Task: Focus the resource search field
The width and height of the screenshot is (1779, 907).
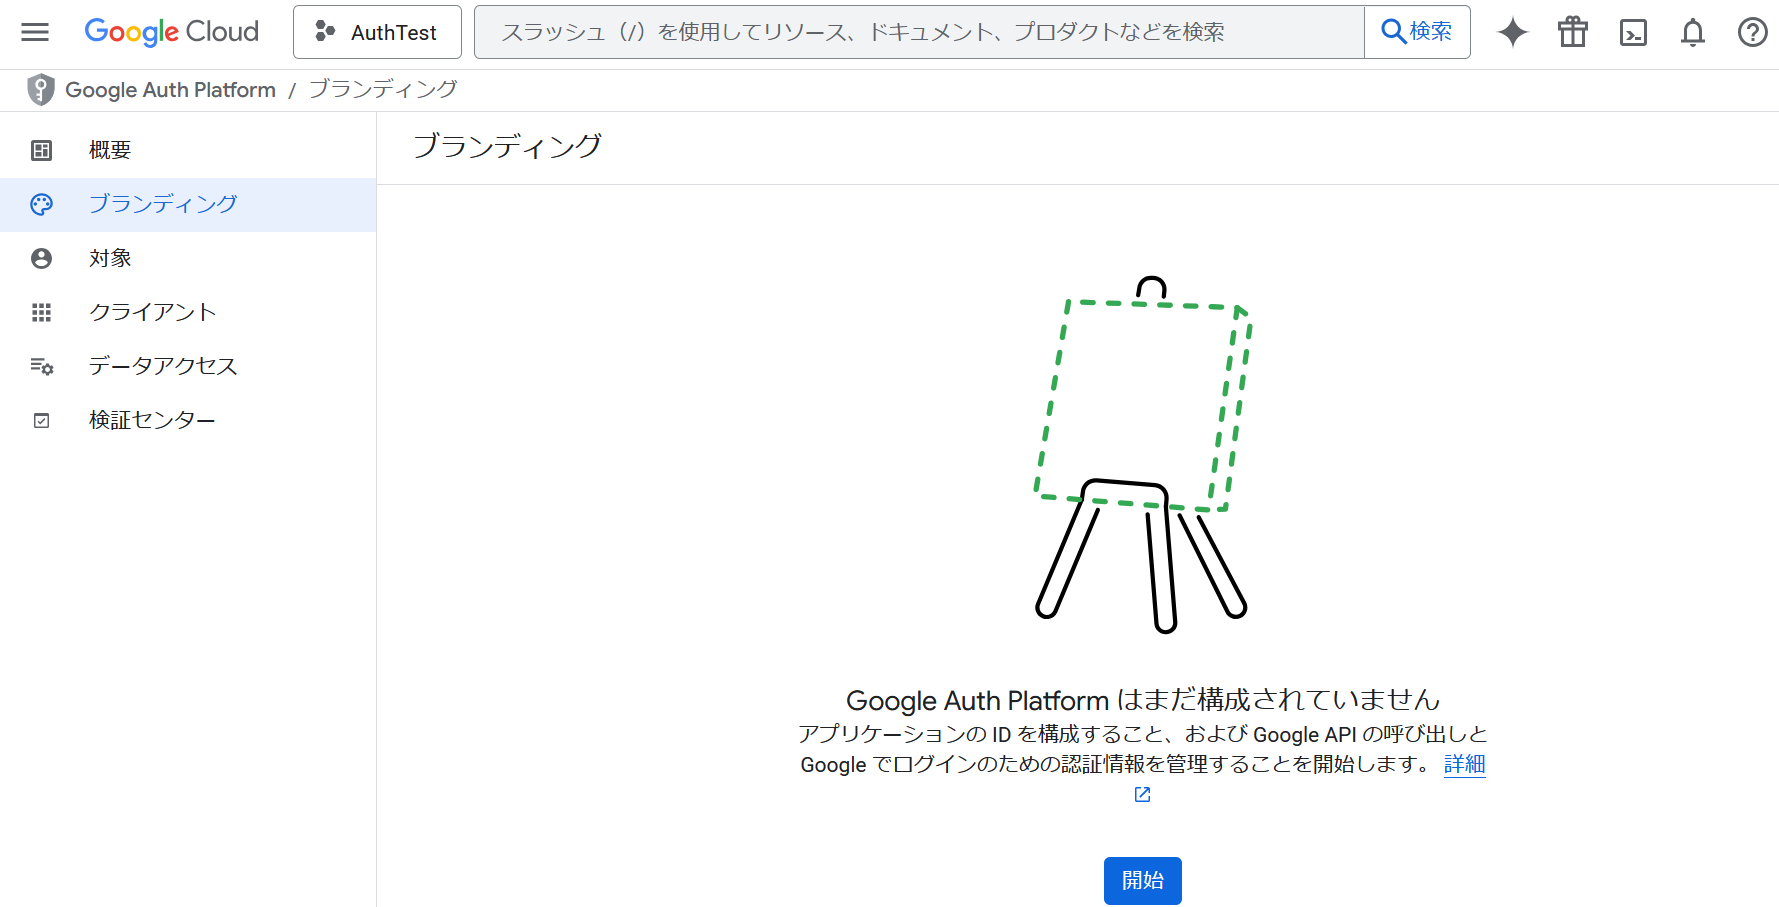Action: (x=919, y=32)
